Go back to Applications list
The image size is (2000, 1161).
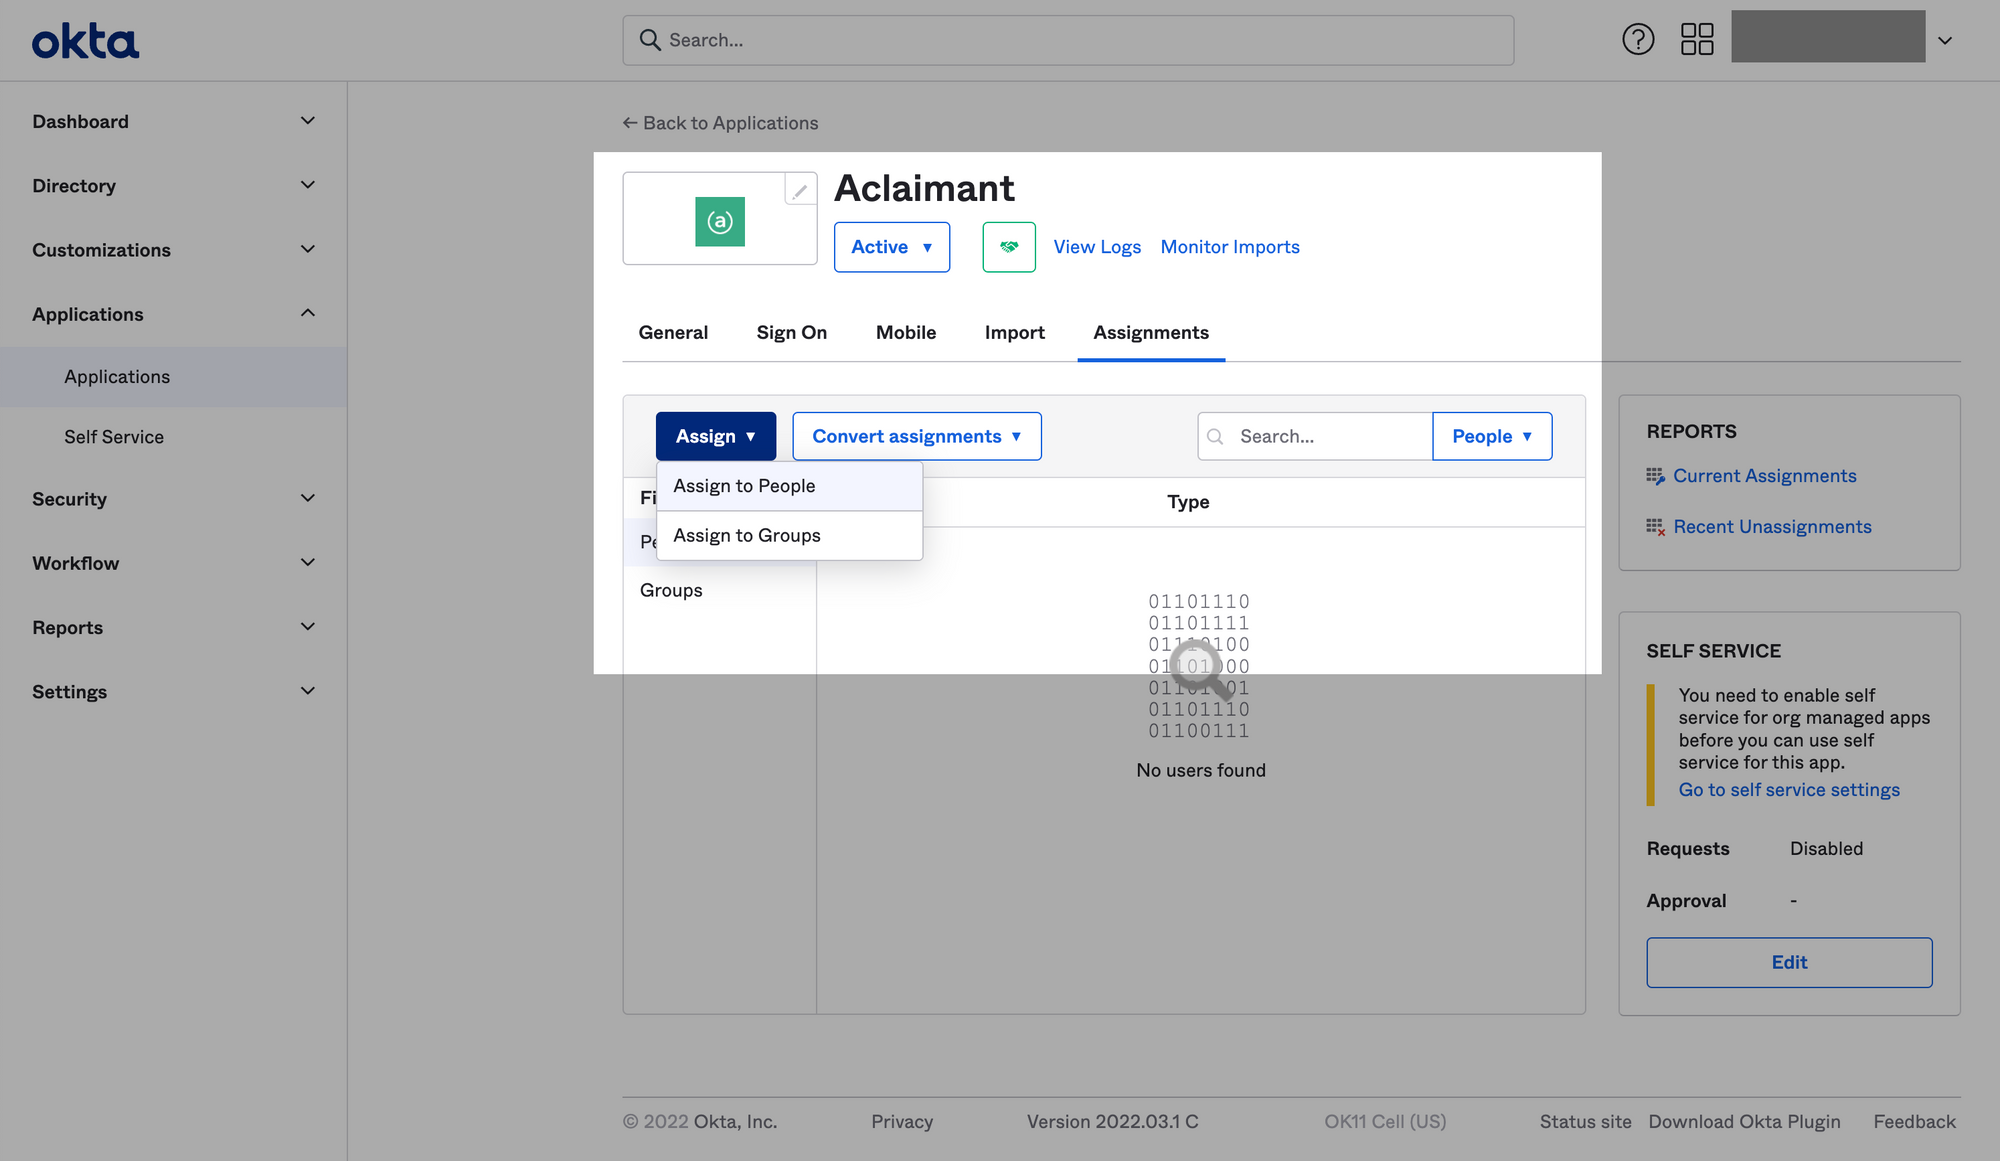point(720,123)
